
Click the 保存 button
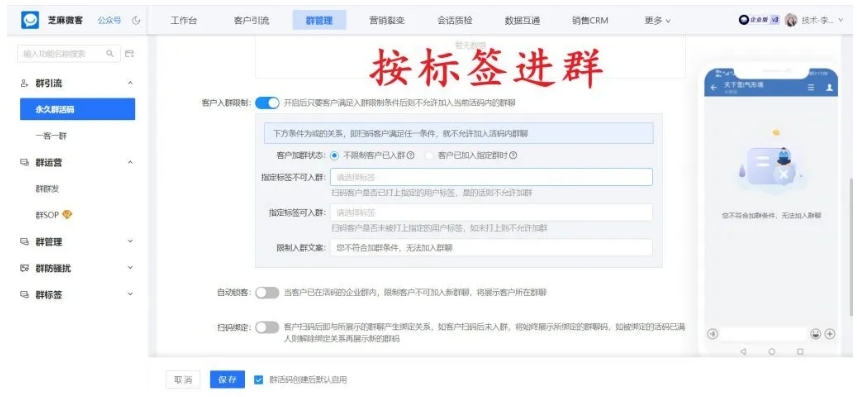(x=227, y=380)
